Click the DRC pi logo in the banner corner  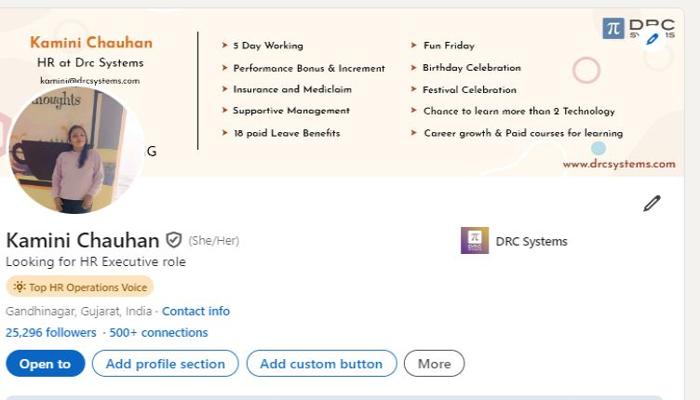(x=613, y=28)
